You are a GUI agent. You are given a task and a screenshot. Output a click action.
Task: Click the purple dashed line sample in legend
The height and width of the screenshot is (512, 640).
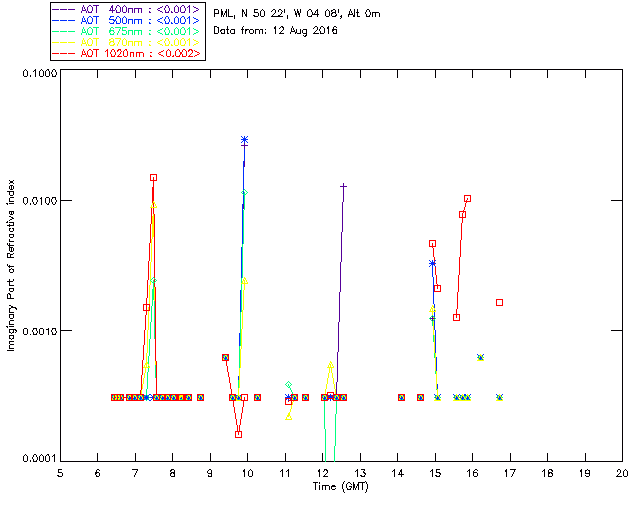(64, 9)
